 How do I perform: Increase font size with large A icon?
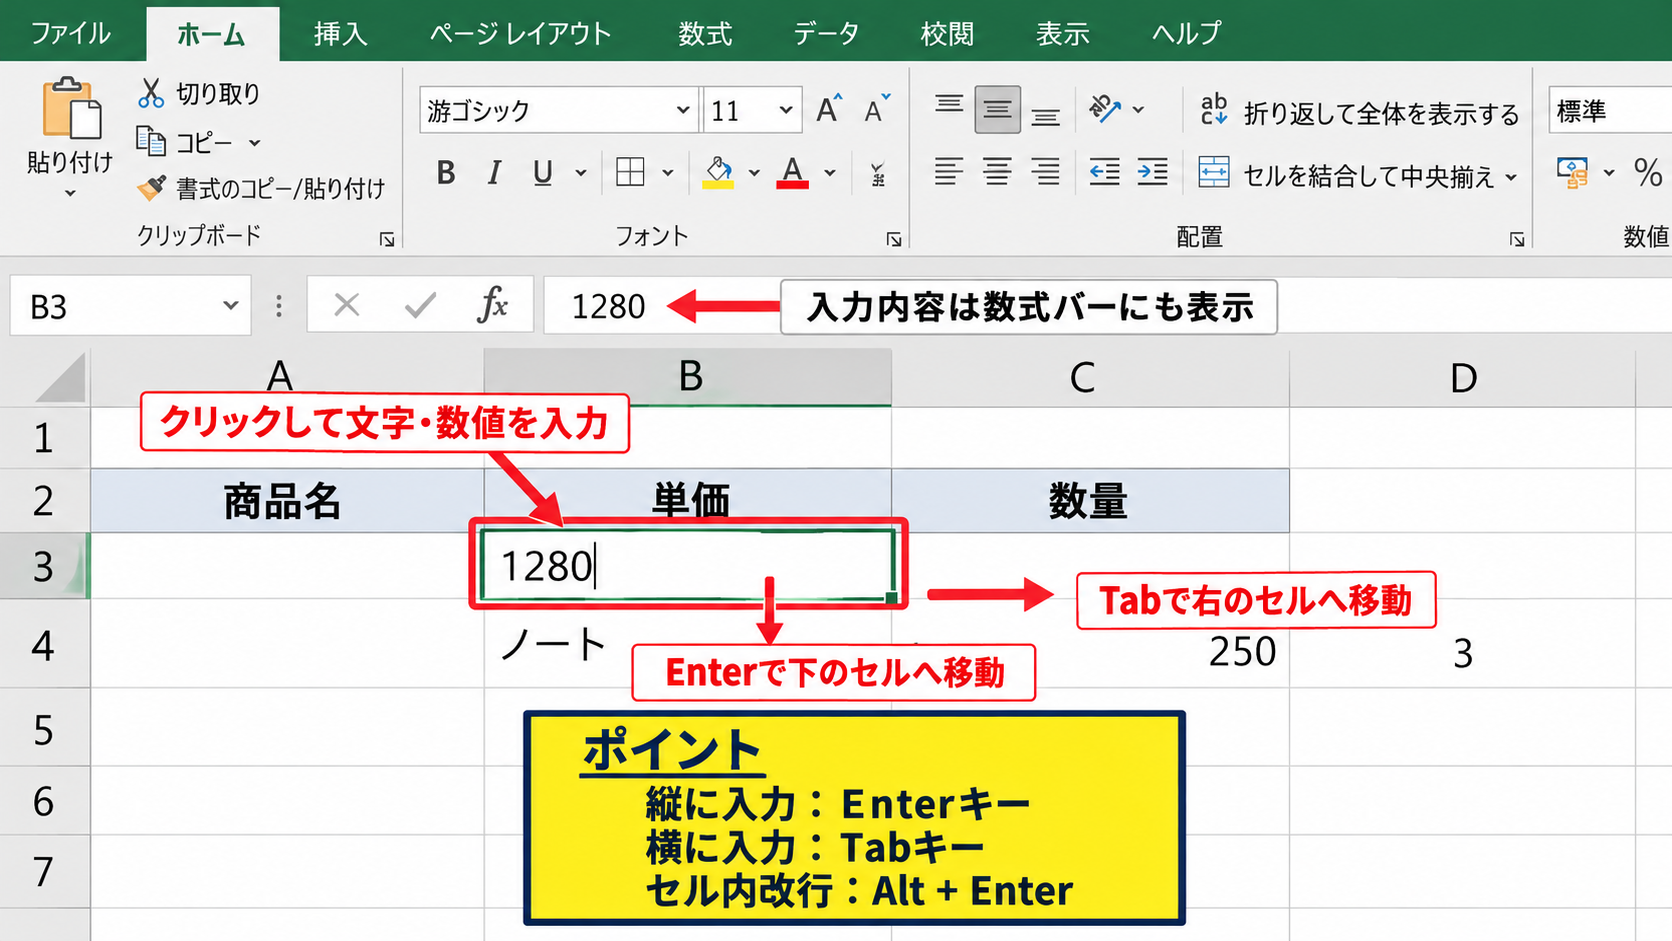828,109
